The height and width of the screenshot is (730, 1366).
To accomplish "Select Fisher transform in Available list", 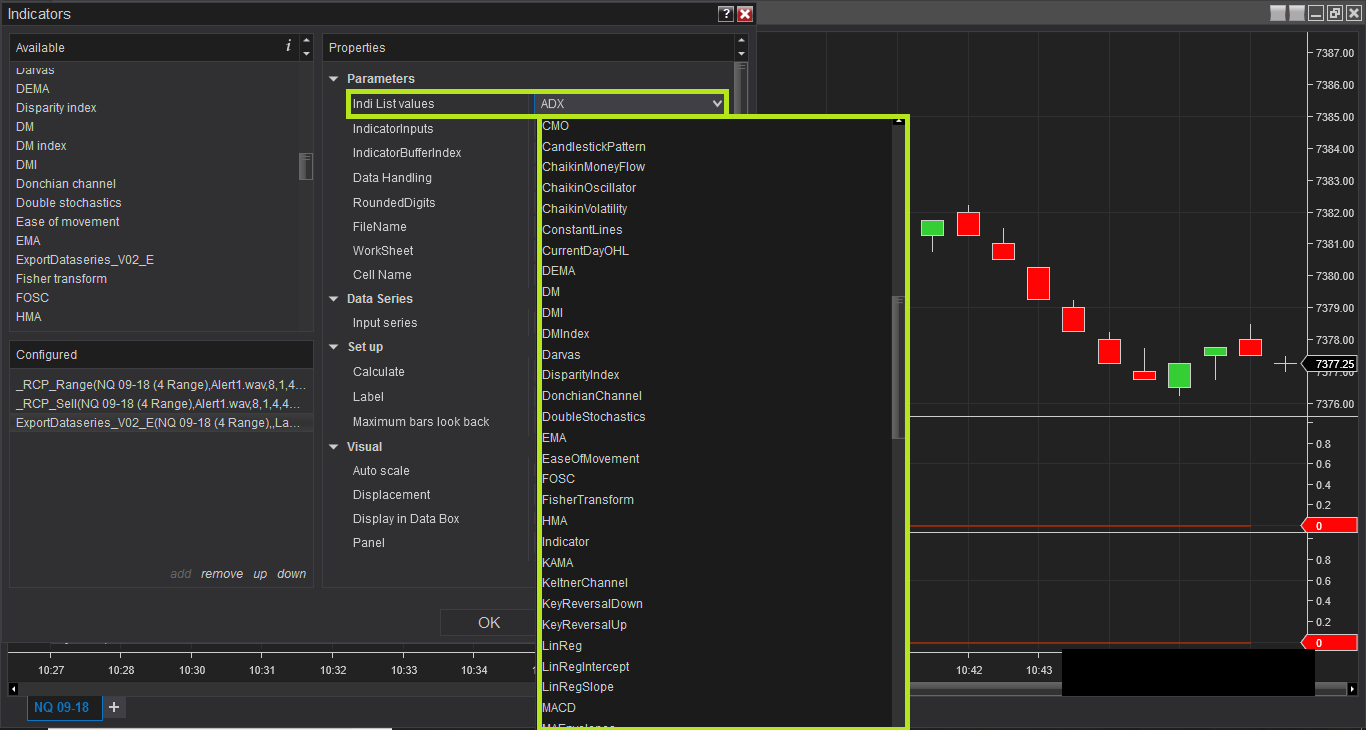I will tap(61, 279).
